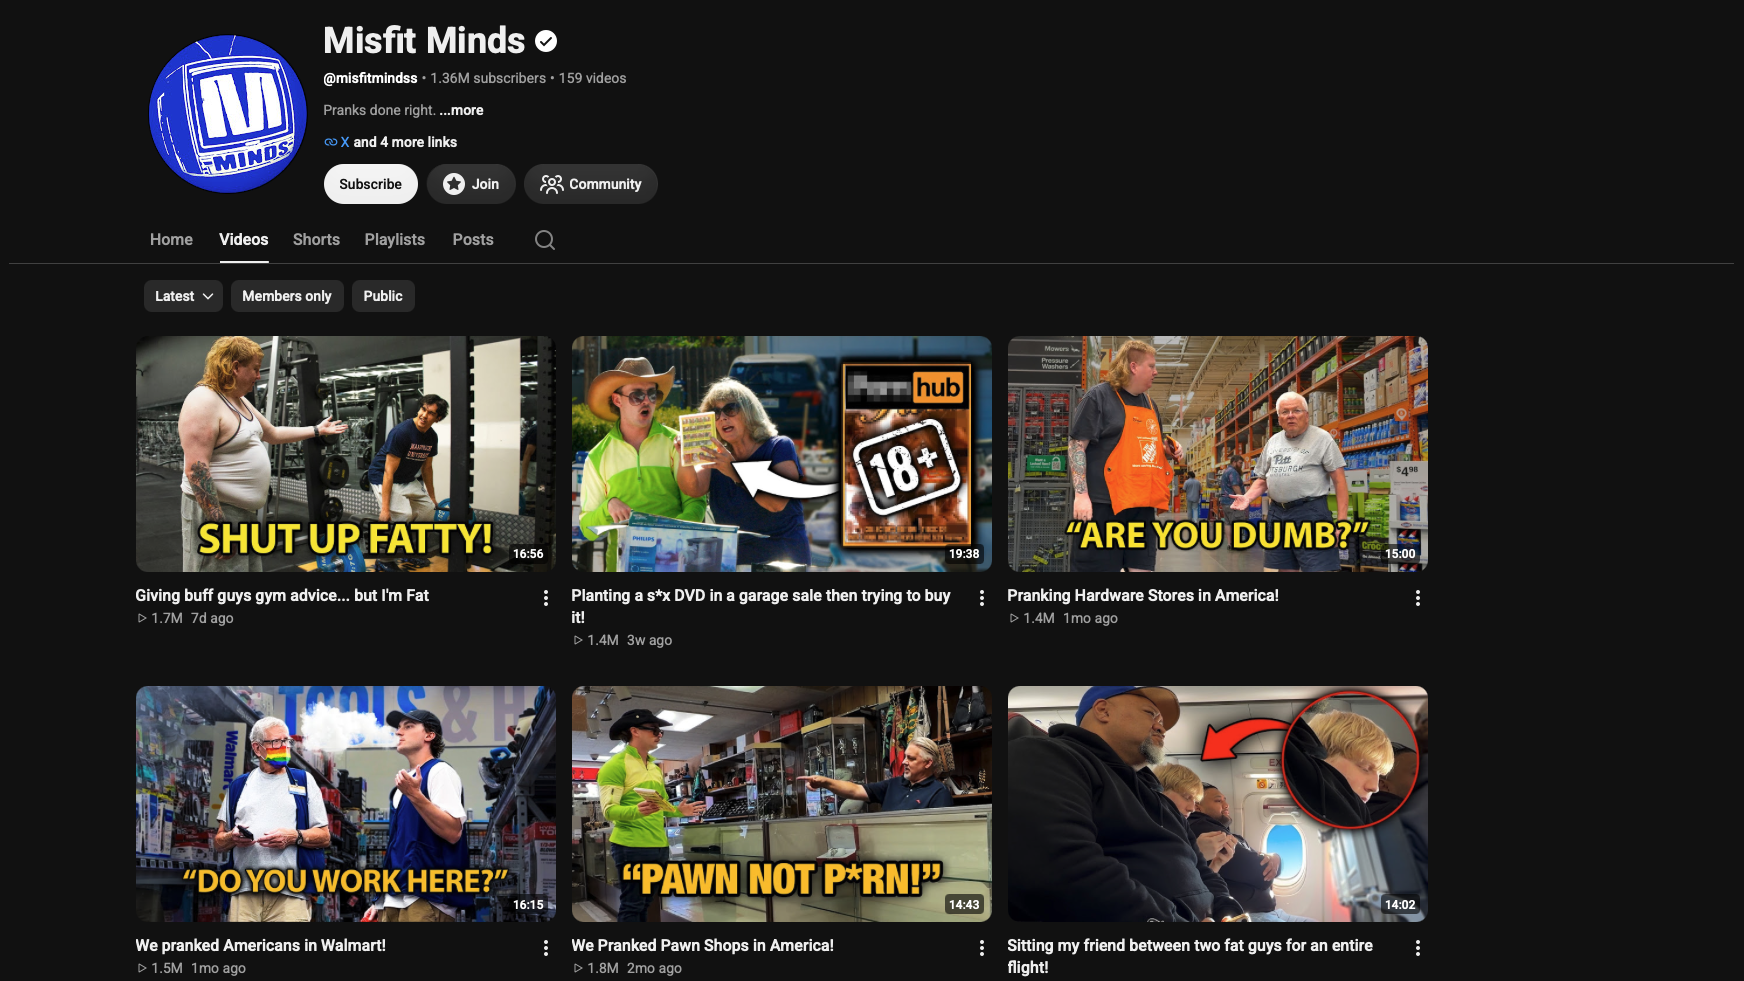Open 'Planting a s*x DVD in a garage sale' title
The image size is (1744, 981).
pyautogui.click(x=761, y=606)
